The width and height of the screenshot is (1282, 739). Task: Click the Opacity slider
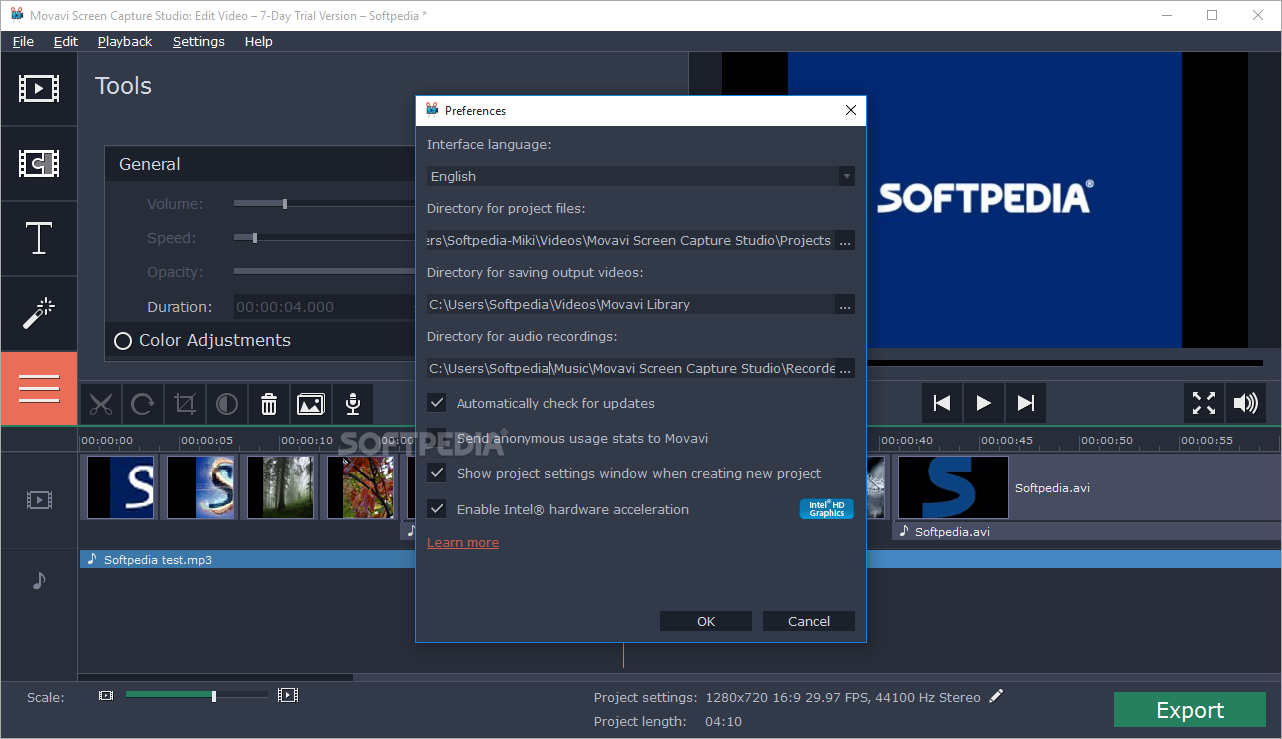pyautogui.click(x=324, y=272)
